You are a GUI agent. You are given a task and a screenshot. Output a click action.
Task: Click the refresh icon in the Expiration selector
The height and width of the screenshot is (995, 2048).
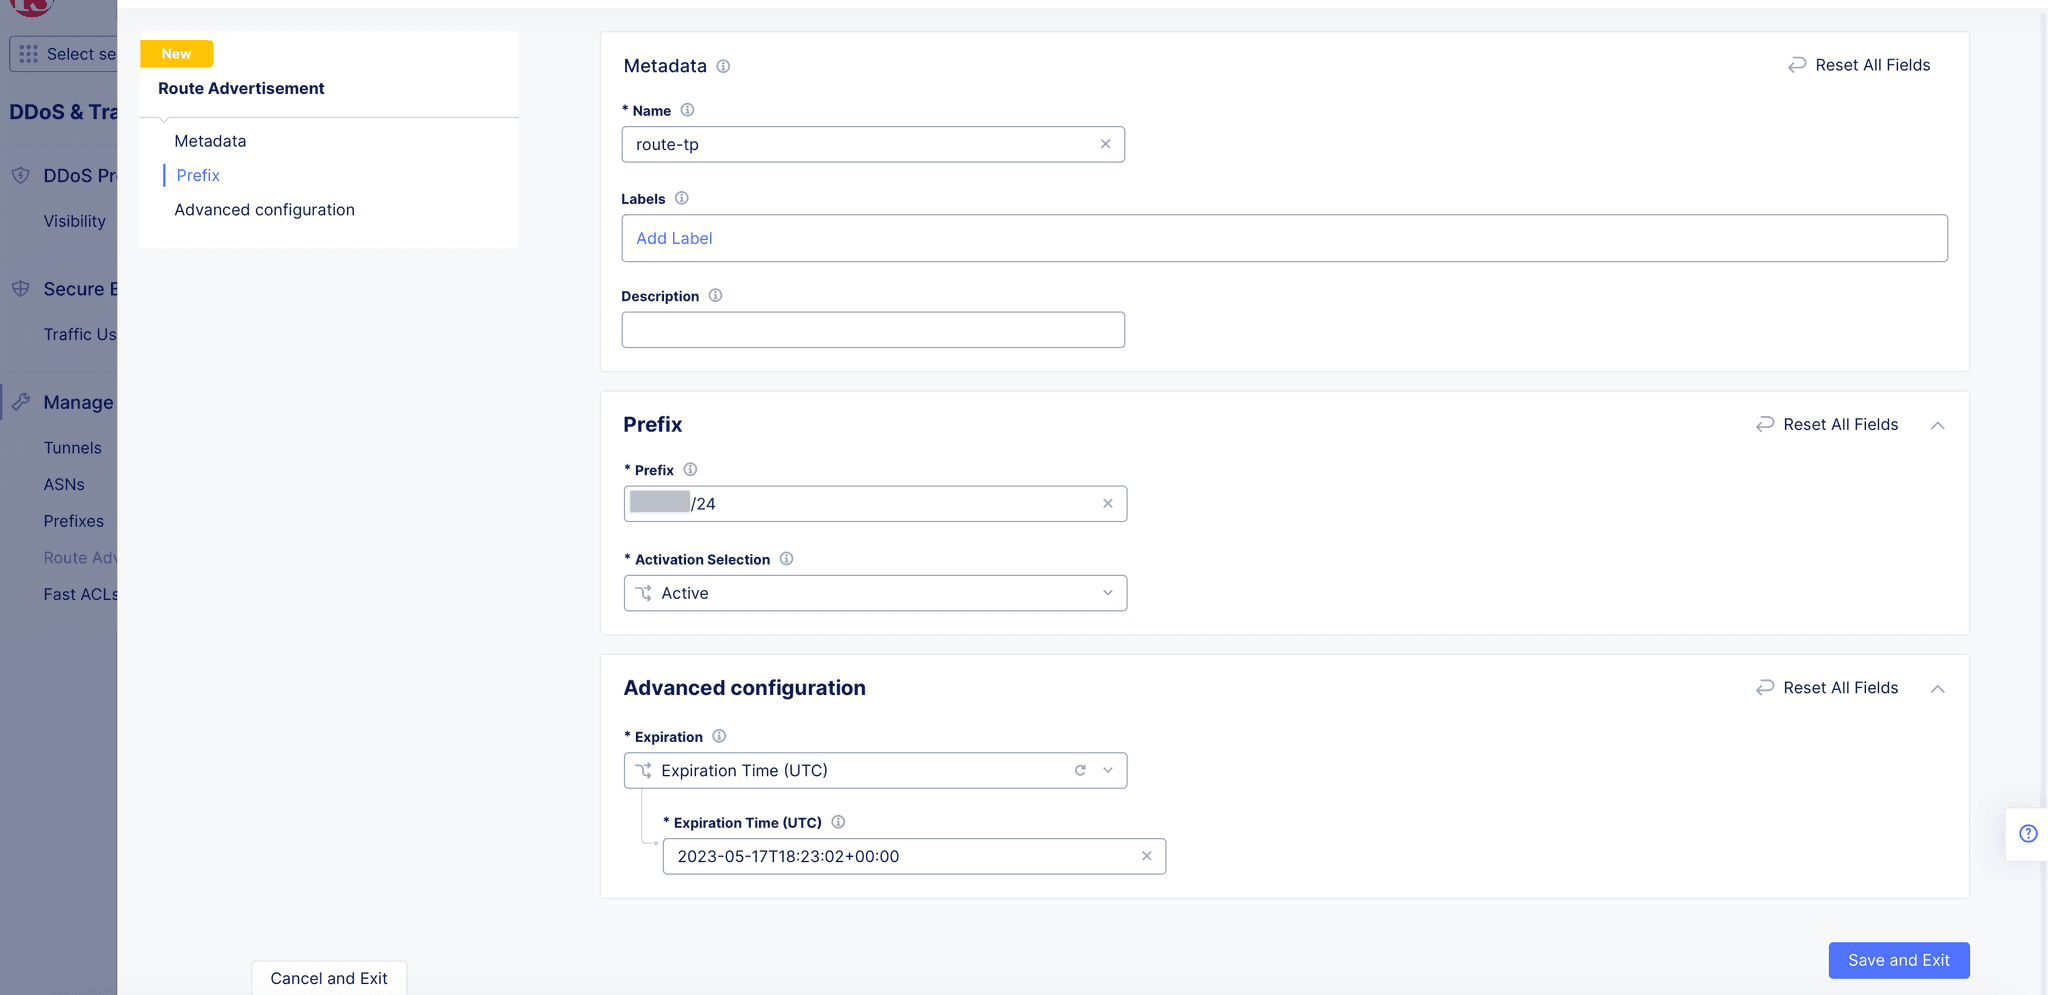click(1080, 770)
